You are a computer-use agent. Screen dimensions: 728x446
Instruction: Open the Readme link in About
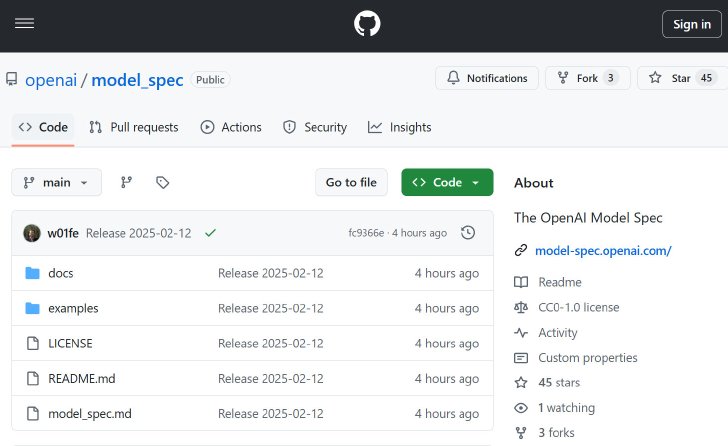[560, 282]
